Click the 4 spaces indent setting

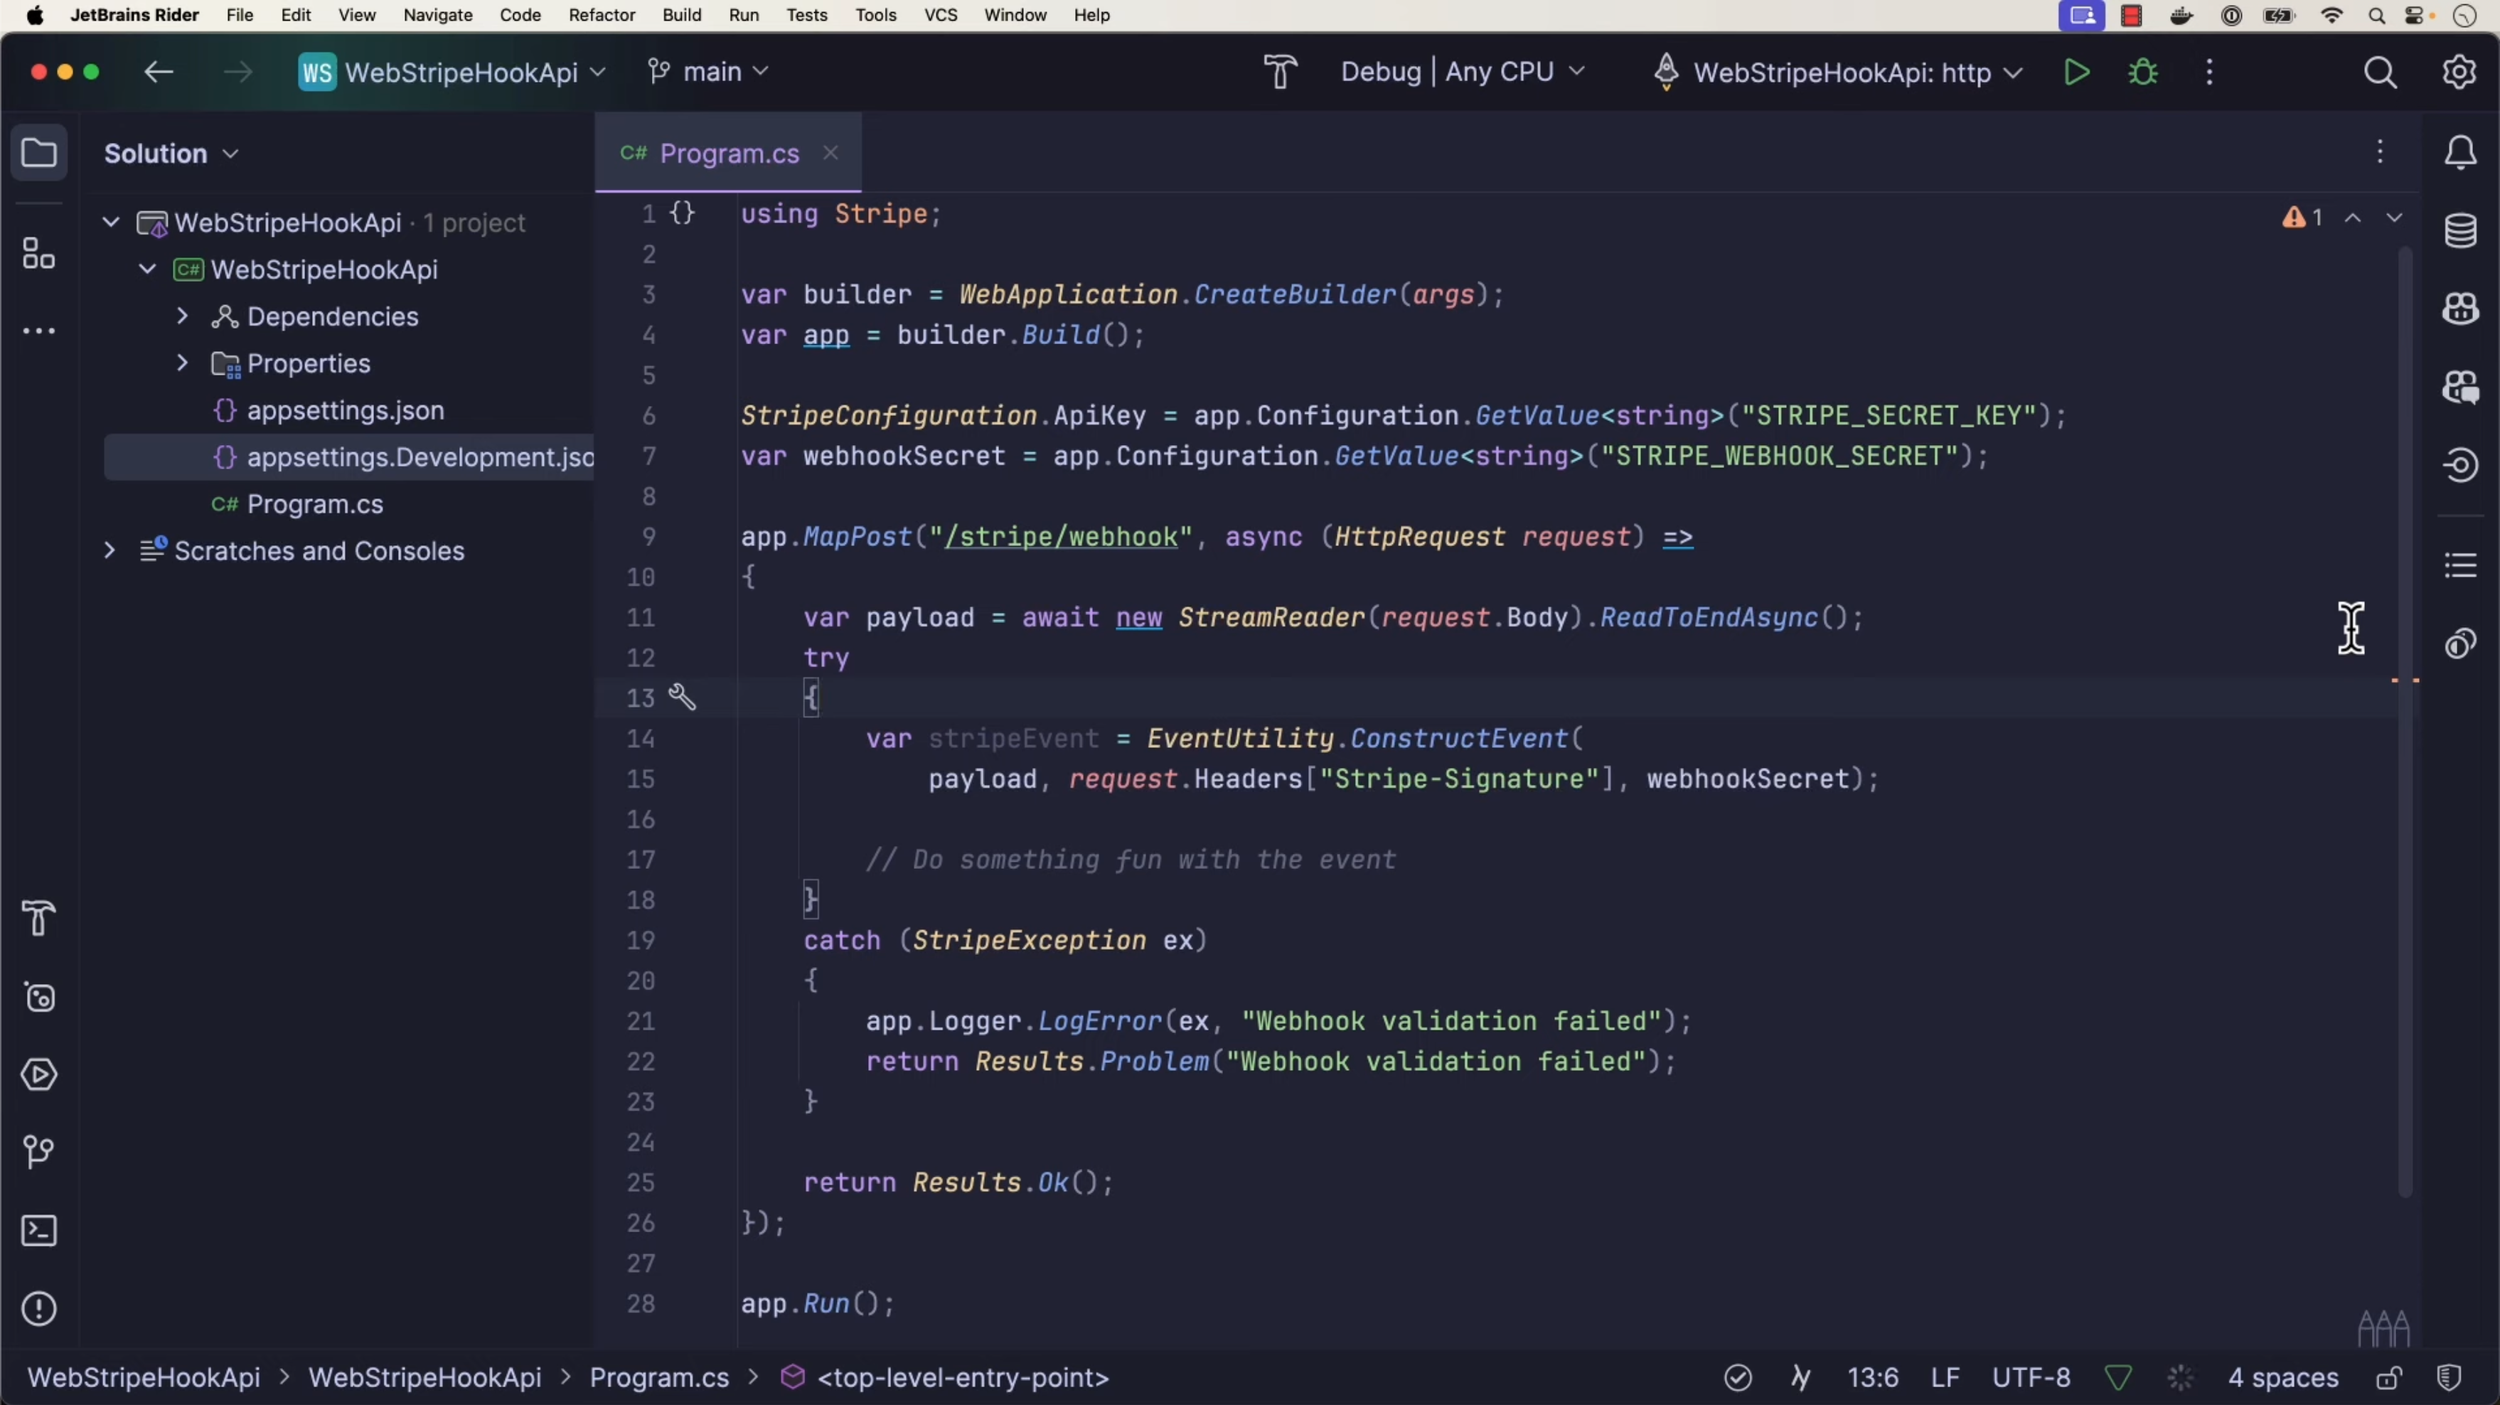point(2283,1378)
